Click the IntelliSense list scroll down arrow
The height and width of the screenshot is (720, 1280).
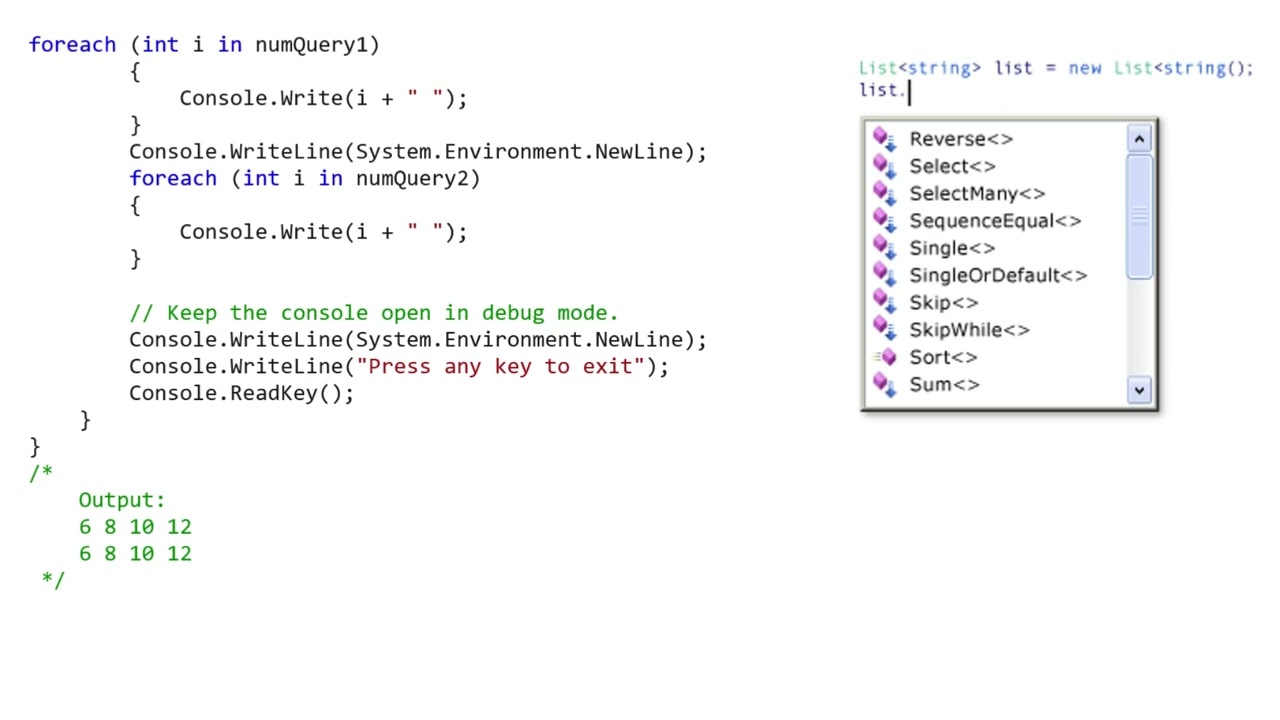(1139, 391)
